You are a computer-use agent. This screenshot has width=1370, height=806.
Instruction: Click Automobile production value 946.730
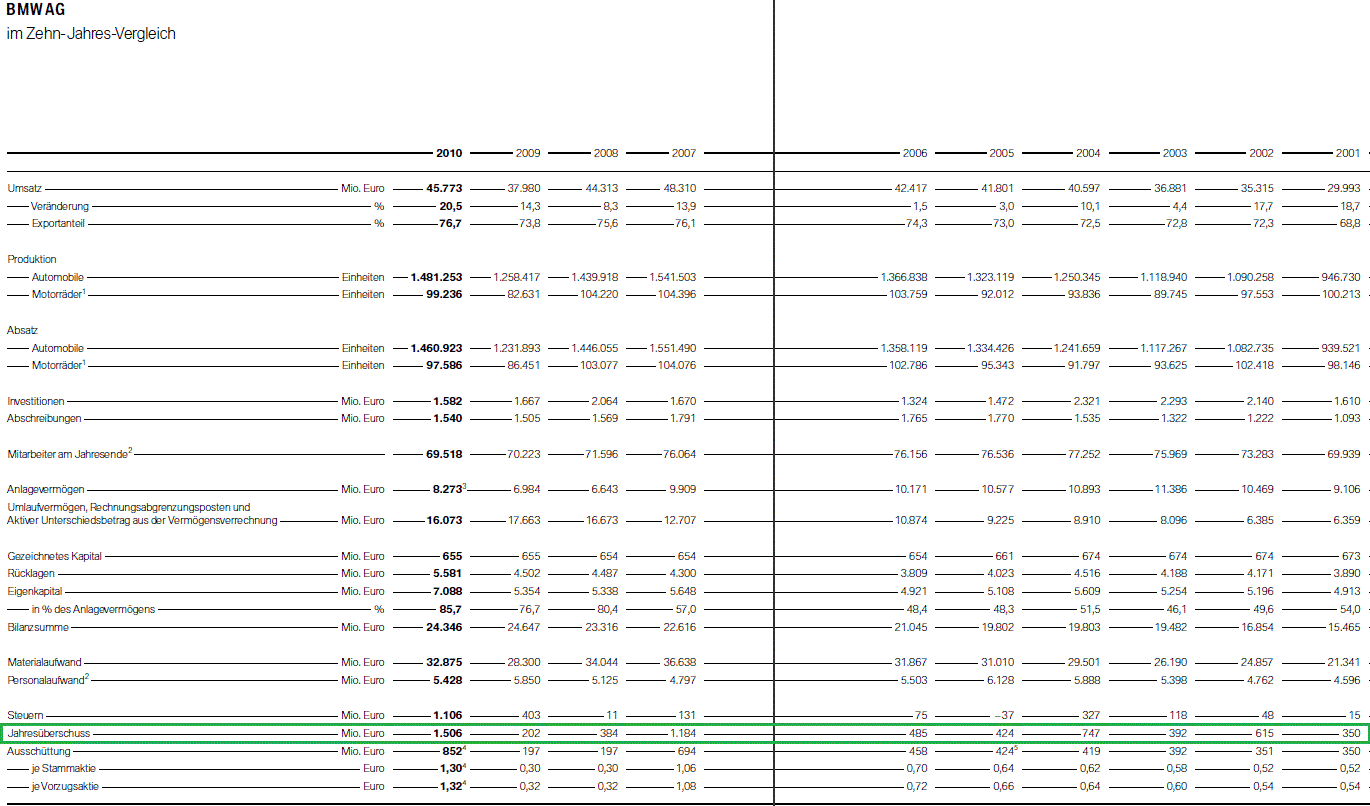tap(1341, 276)
